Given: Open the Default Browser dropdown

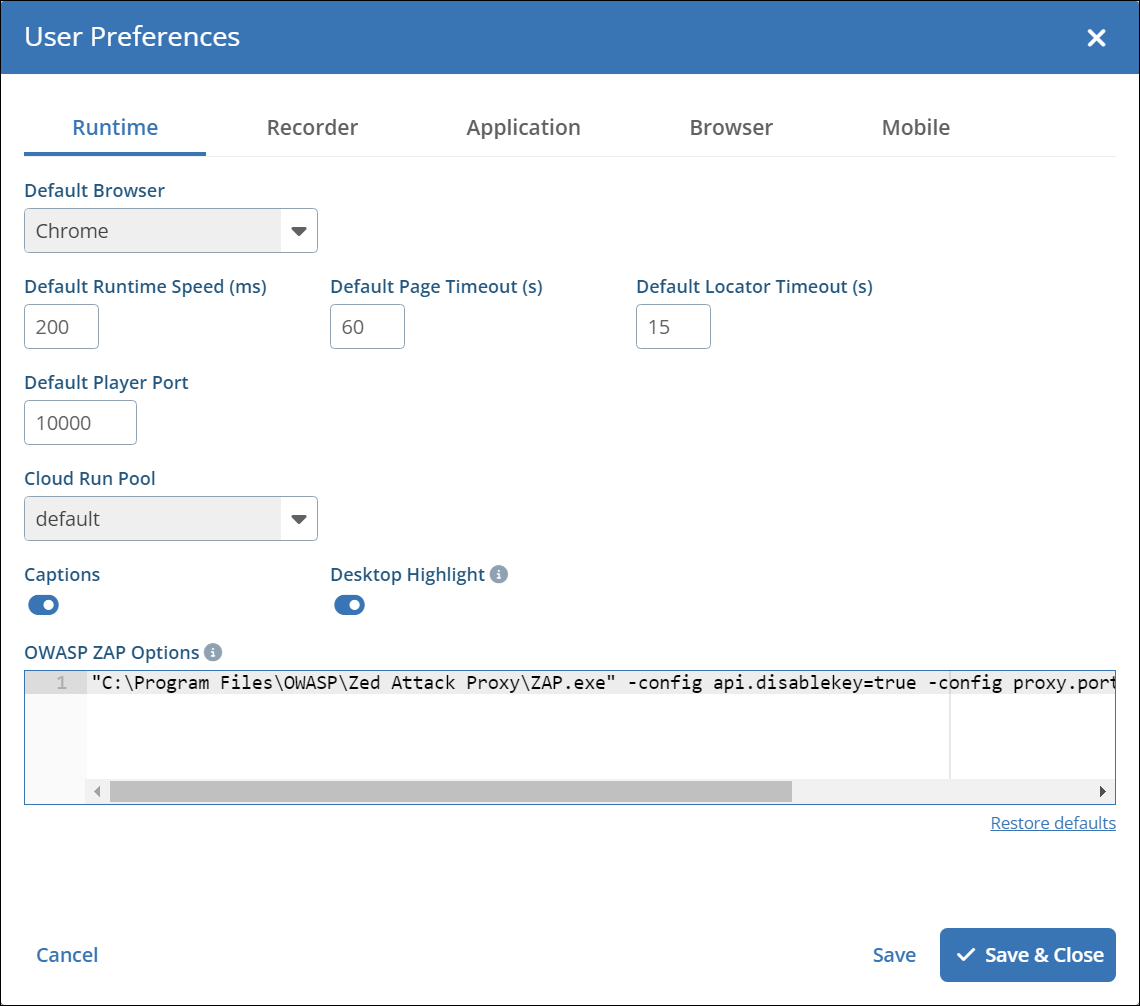Looking at the screenshot, I should click(171, 231).
